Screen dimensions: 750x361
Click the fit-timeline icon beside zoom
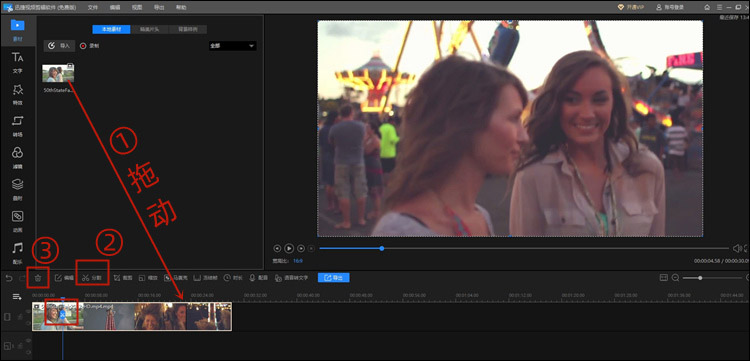coord(663,277)
